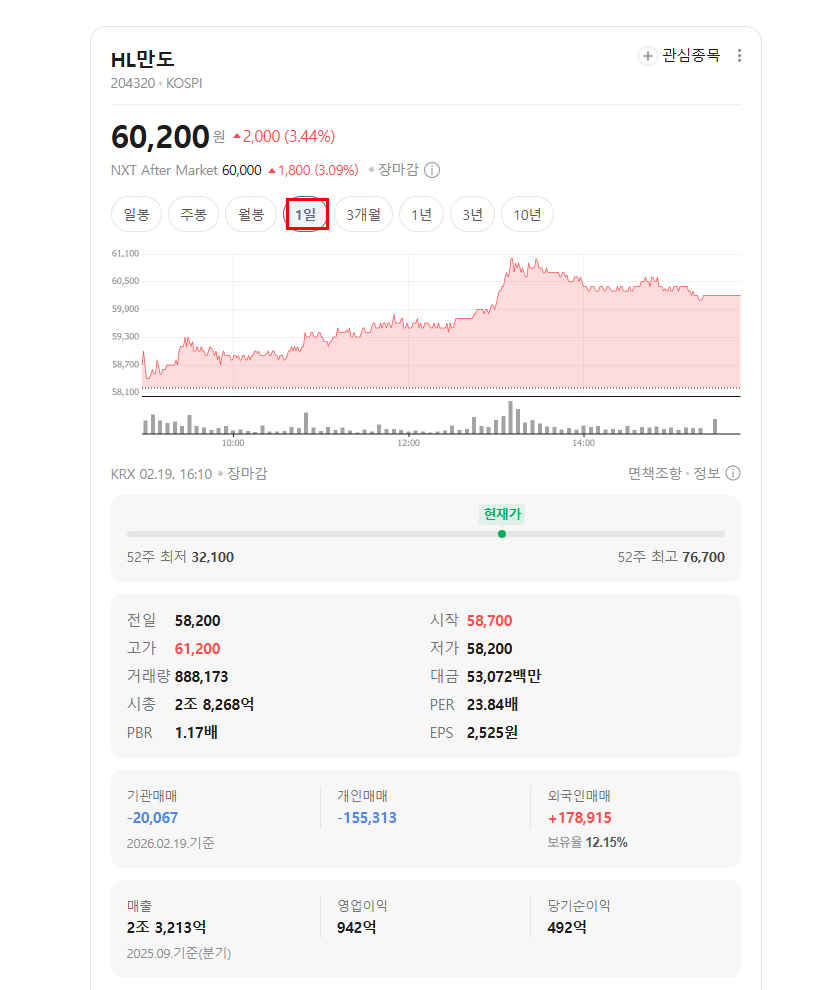Click the price change 2,000 (3.44%)
The height and width of the screenshot is (990, 822).
tap(284, 136)
